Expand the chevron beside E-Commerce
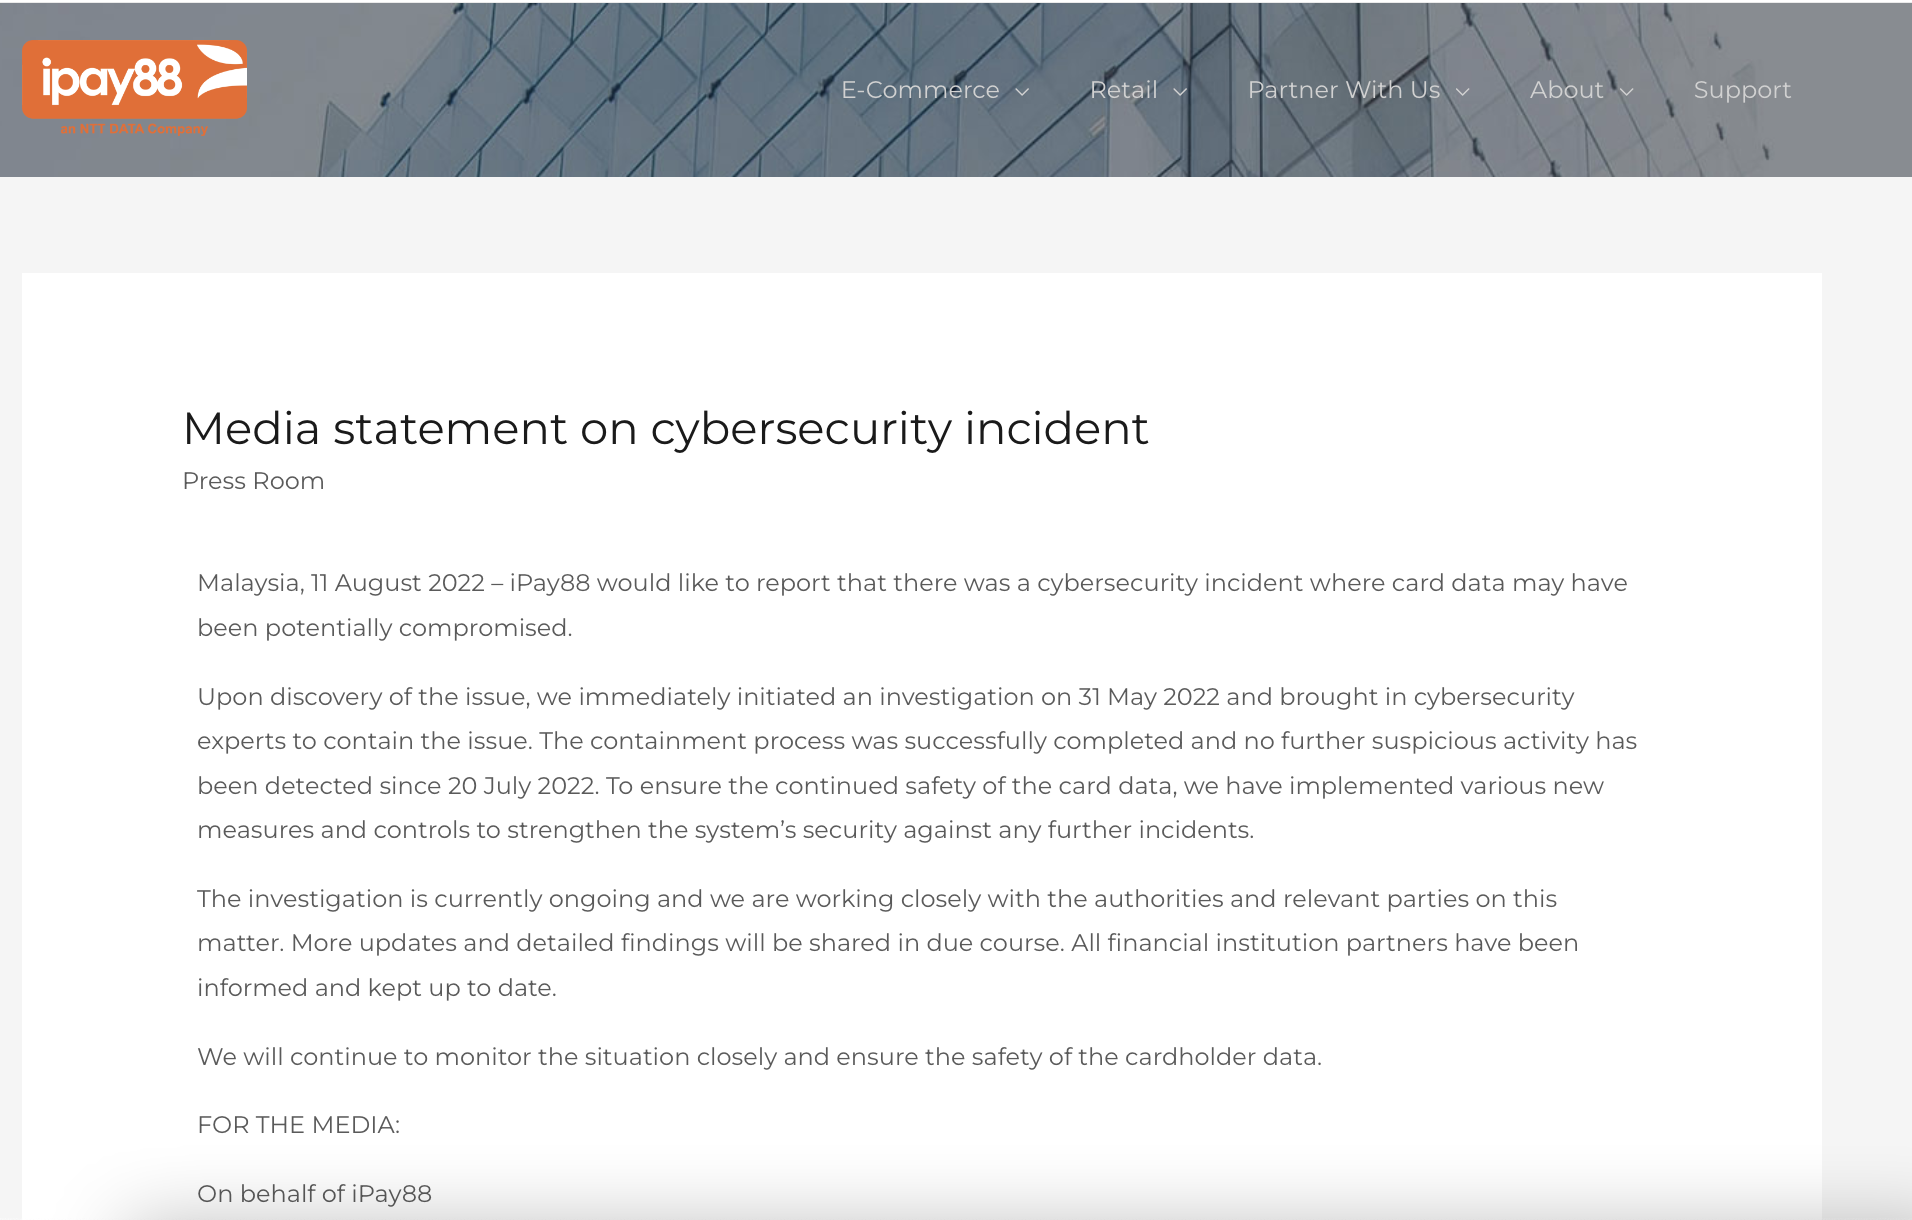Viewport: 1912px width, 1220px height. (1022, 92)
